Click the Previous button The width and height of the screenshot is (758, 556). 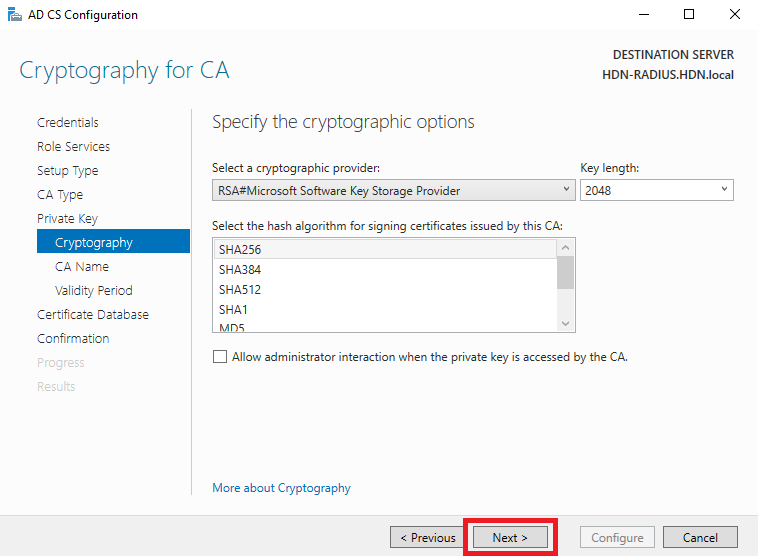coord(428,538)
